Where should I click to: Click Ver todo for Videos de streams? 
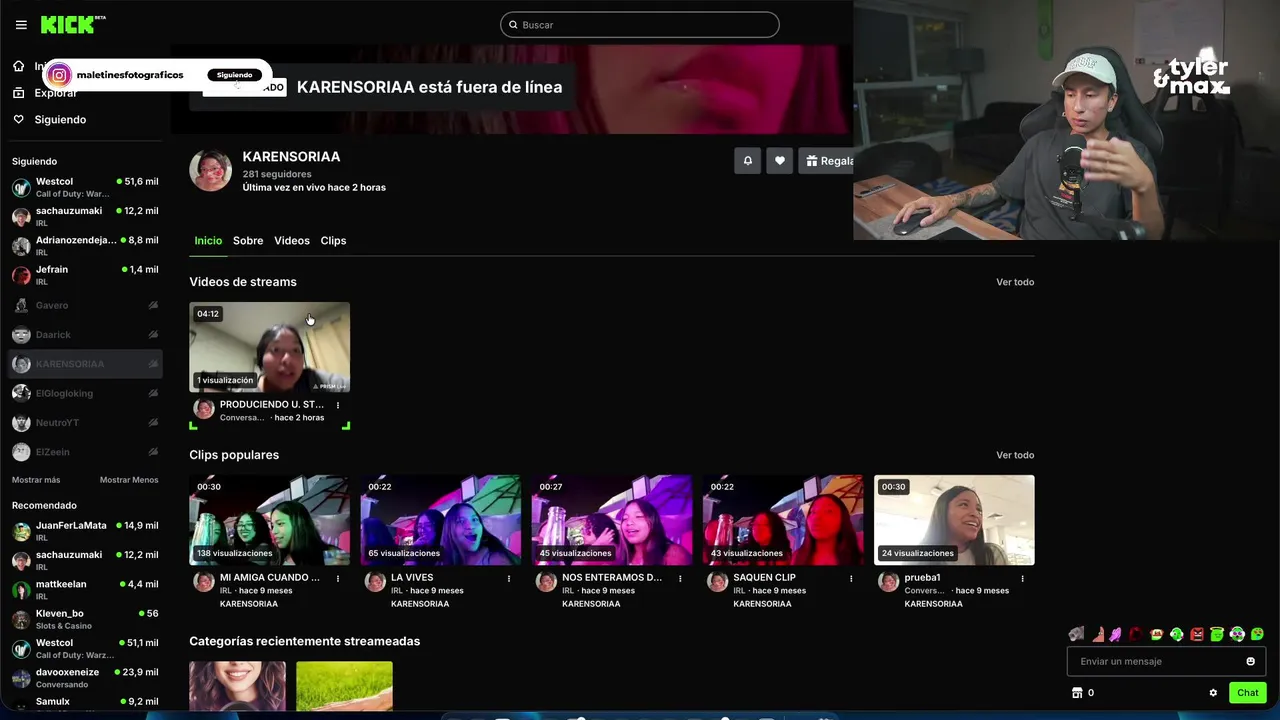click(1015, 282)
